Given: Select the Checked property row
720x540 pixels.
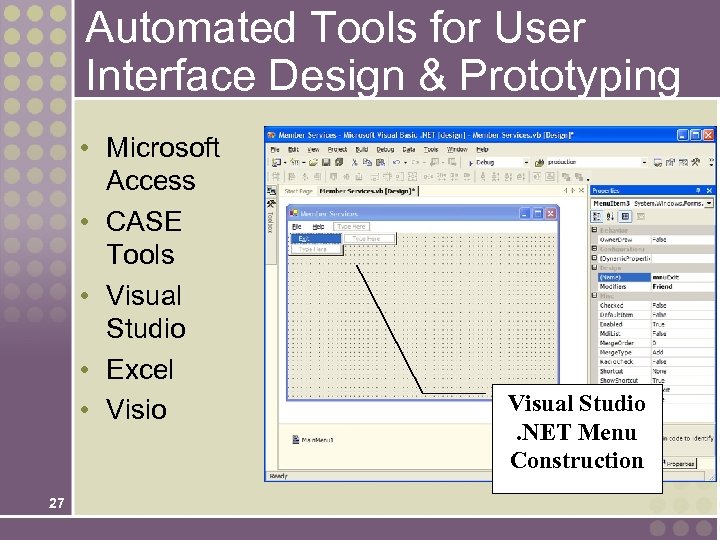Looking at the screenshot, I should click(656, 305).
